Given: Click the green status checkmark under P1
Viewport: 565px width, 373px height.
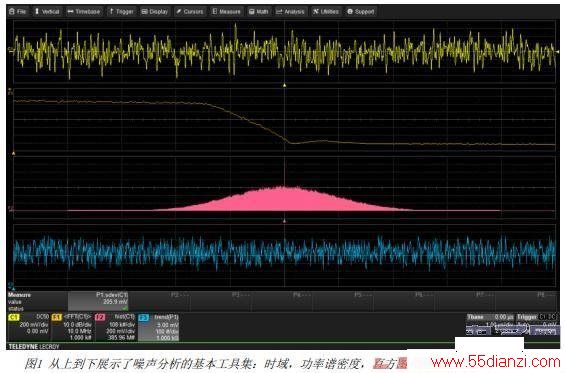Looking at the screenshot, I should (125, 308).
